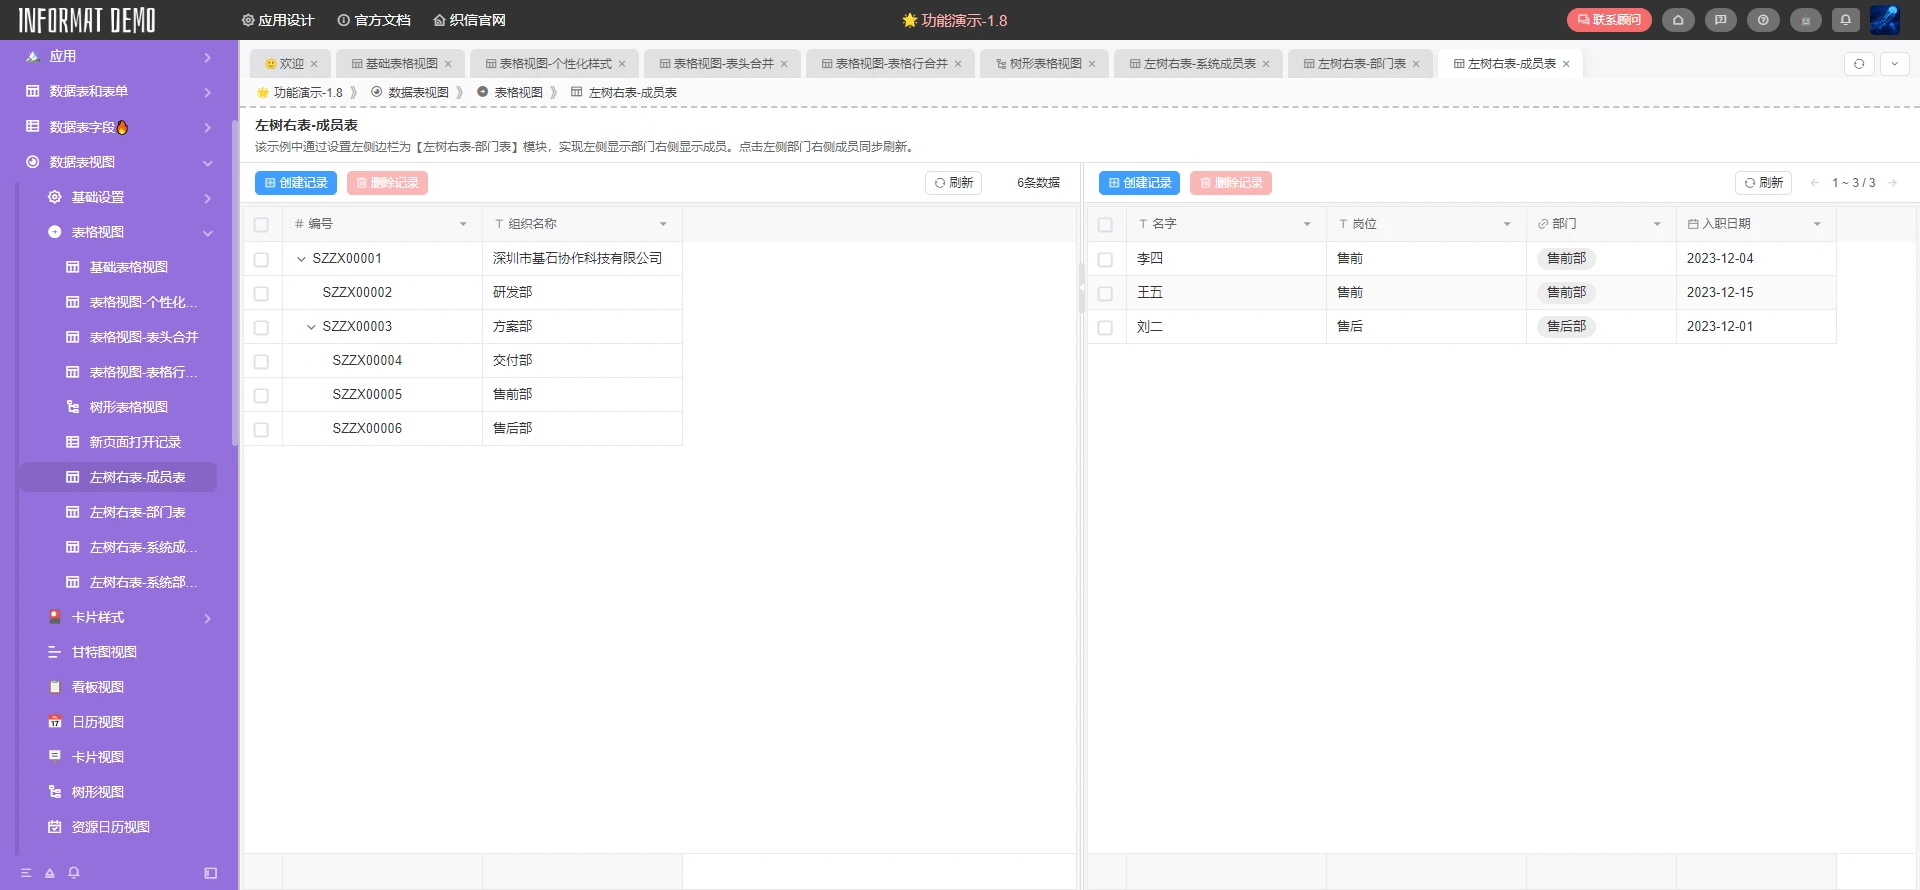Image resolution: width=1920 pixels, height=890 pixels.
Task: Open 看板视图 in the sidebar
Action: (98, 687)
